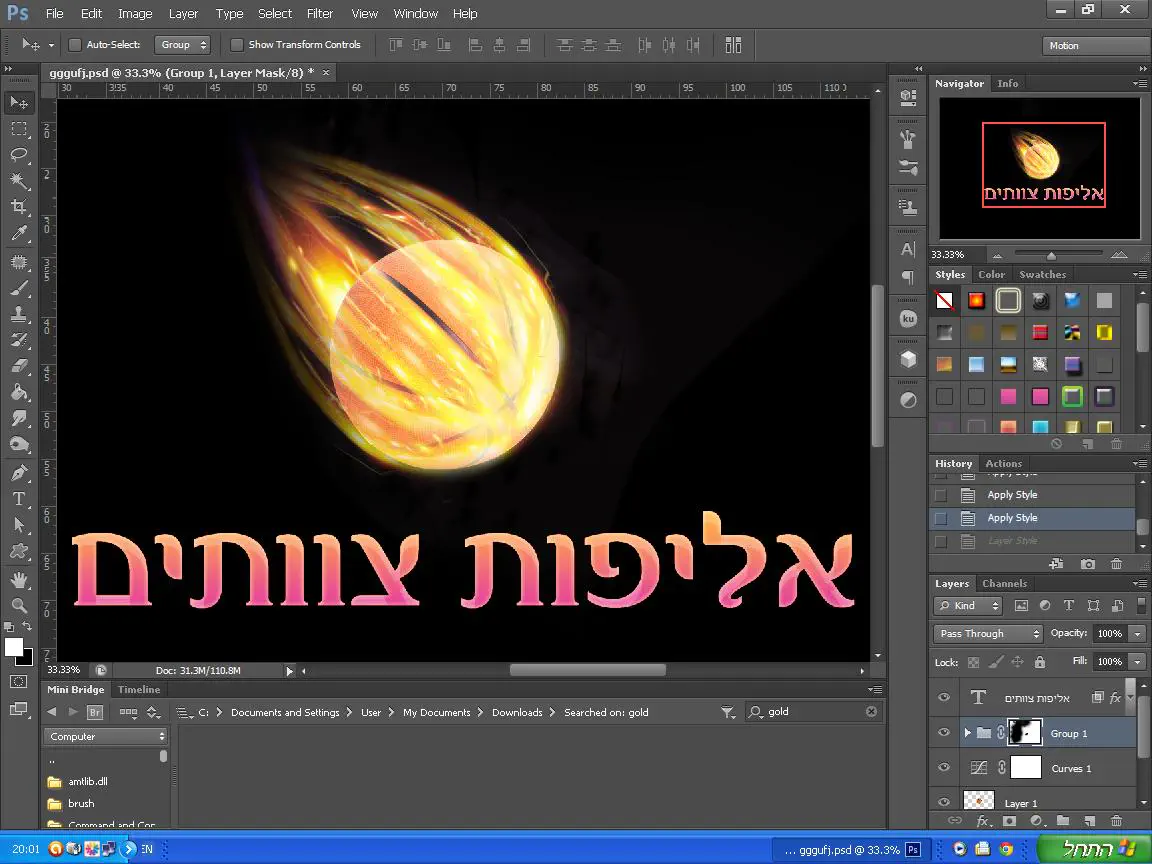Image resolution: width=1152 pixels, height=864 pixels.
Task: Enable the Auto-Select checkbox
Action: pos(75,45)
